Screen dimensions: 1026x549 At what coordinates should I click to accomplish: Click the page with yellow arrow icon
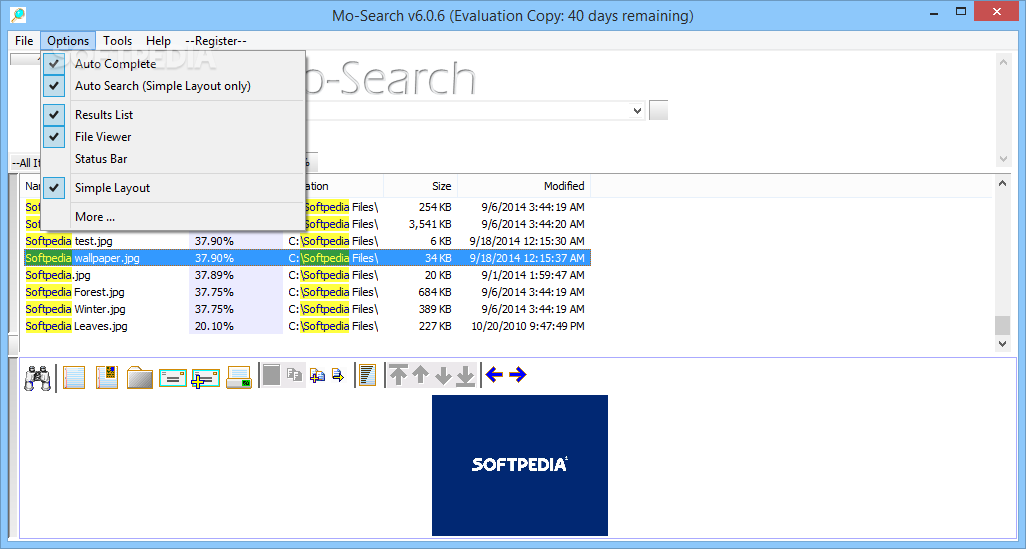[338, 375]
